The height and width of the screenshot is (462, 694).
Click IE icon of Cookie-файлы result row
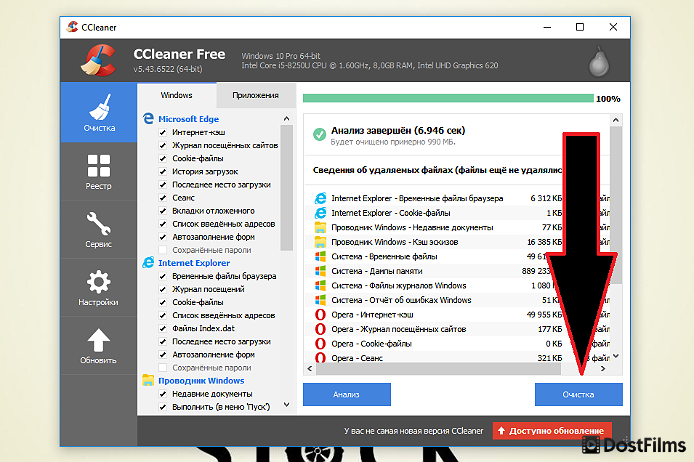coord(320,213)
